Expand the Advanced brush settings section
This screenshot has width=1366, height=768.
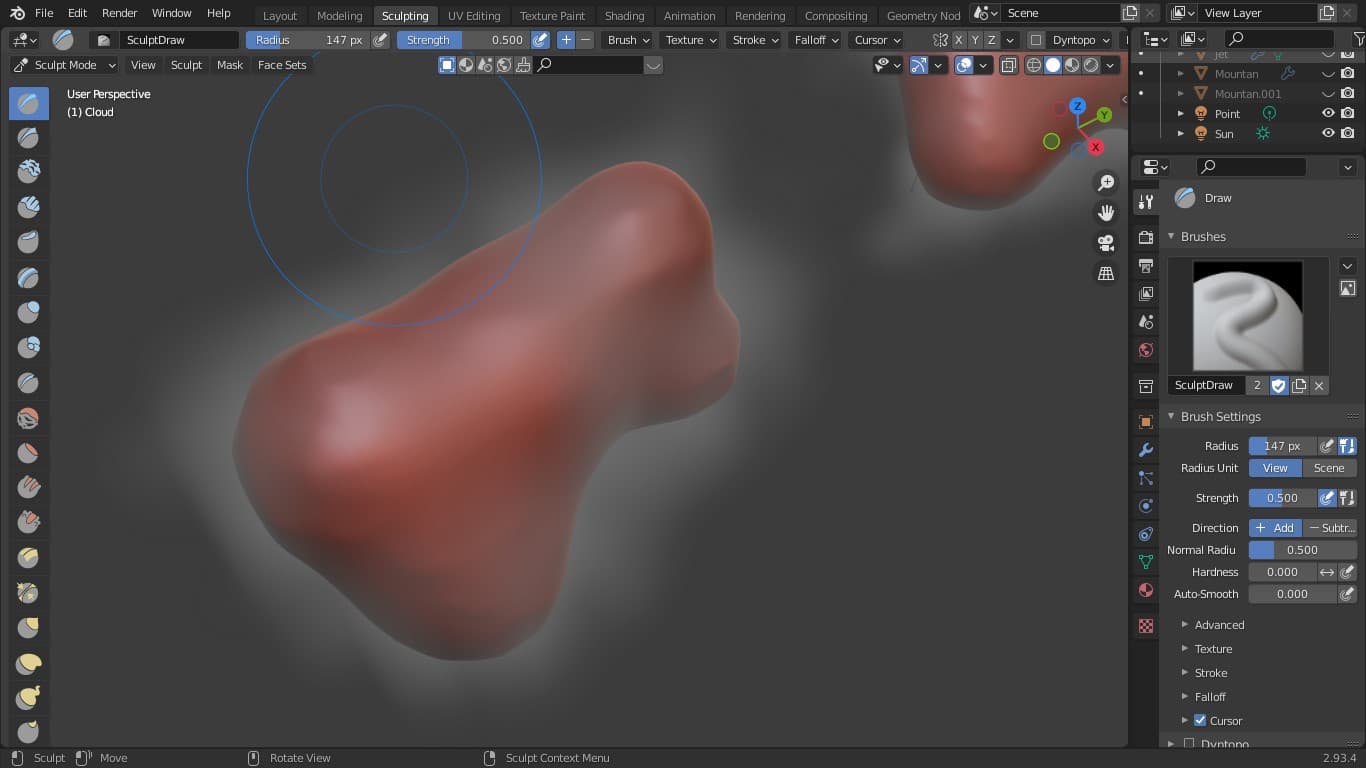point(1219,625)
